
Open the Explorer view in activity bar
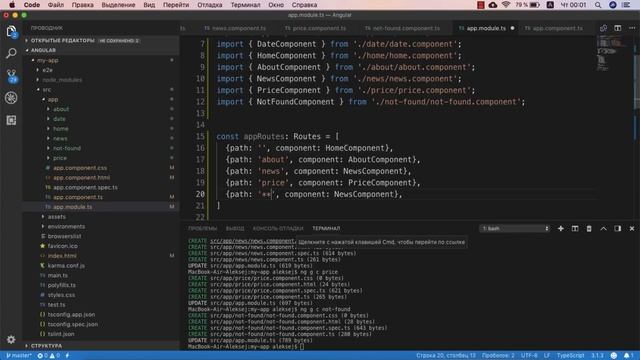coord(11,31)
